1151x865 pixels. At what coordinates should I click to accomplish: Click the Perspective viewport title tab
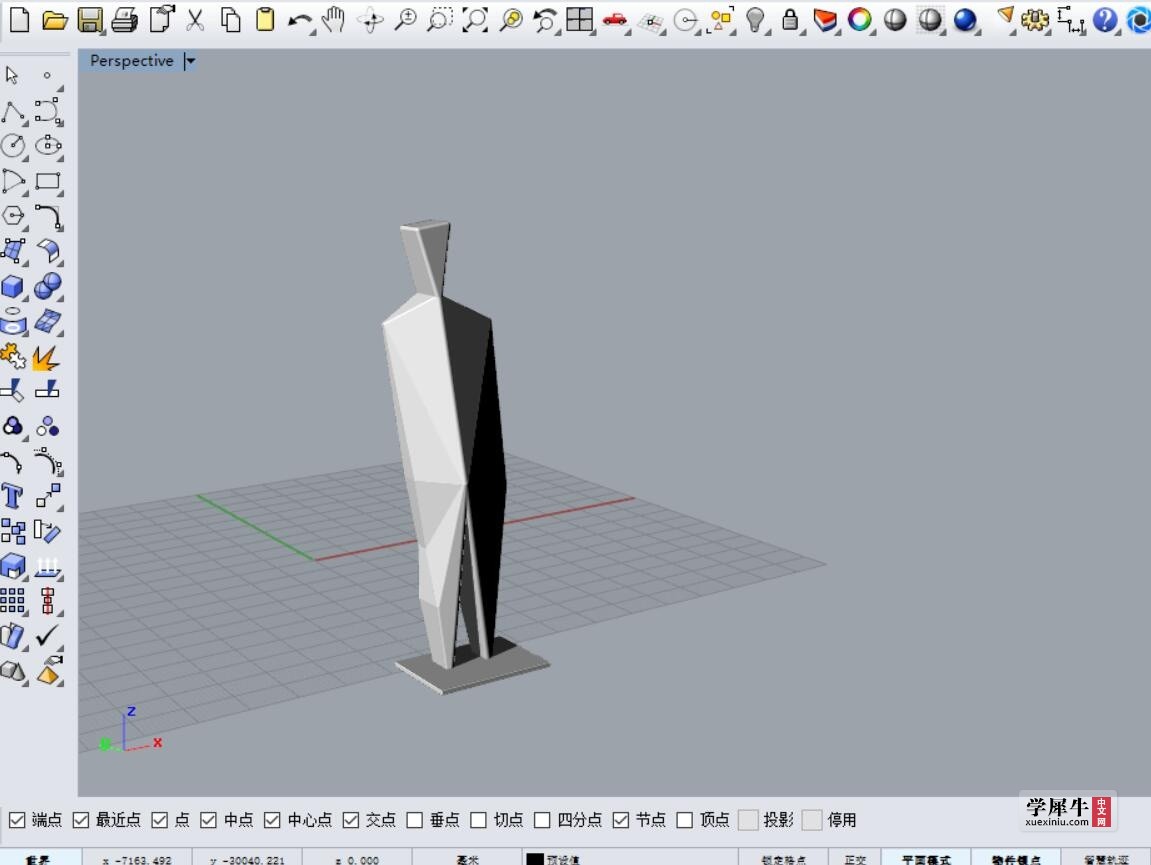pyautogui.click(x=132, y=61)
